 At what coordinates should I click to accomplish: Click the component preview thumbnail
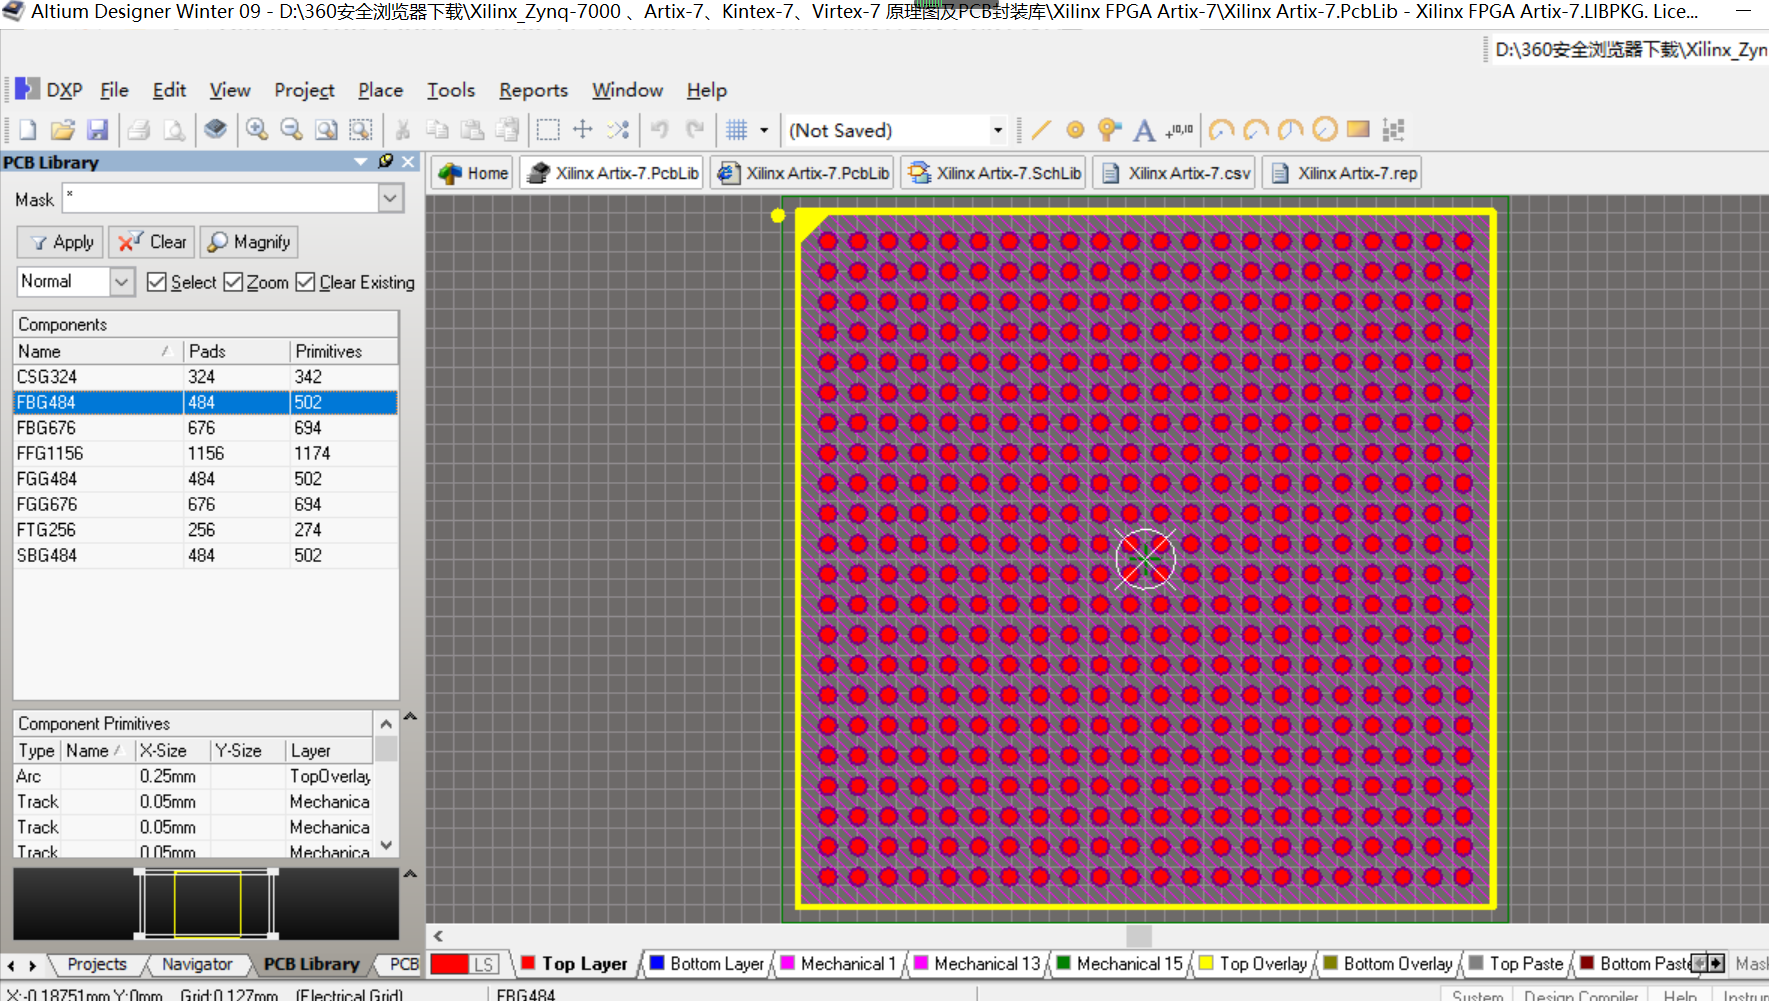pyautogui.click(x=206, y=904)
